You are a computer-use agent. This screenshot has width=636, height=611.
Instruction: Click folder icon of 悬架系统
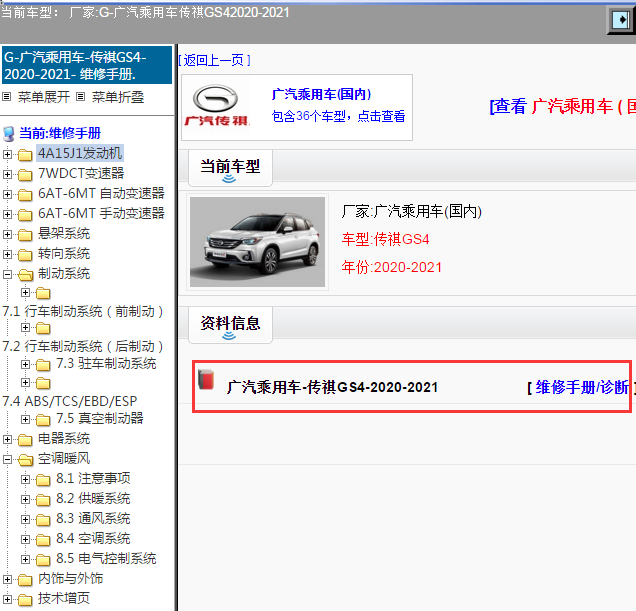pyautogui.click(x=25, y=235)
